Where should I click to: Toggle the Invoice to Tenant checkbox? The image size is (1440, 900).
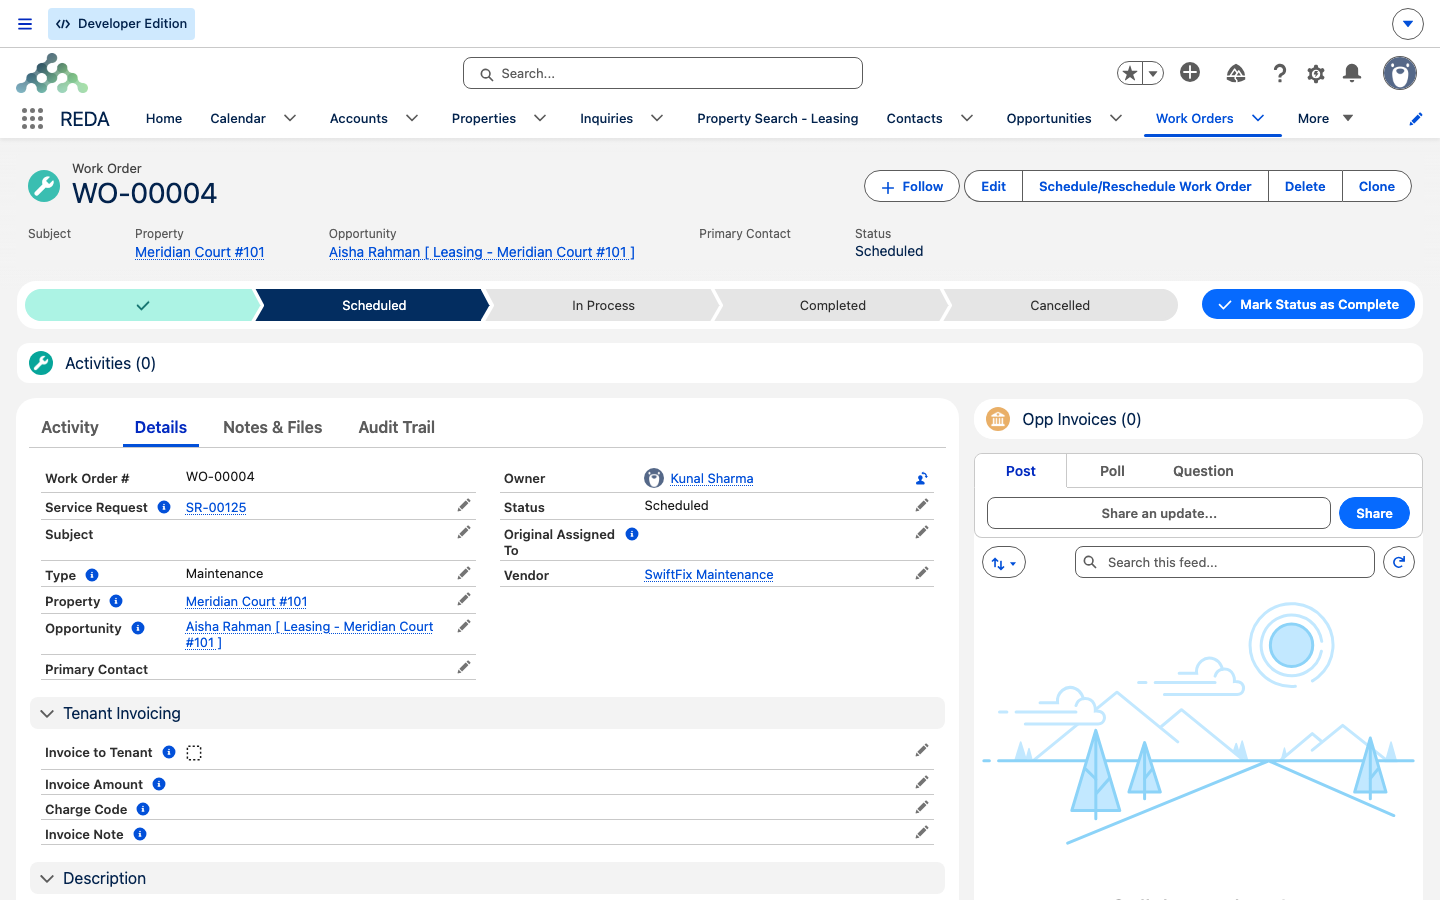(x=194, y=753)
